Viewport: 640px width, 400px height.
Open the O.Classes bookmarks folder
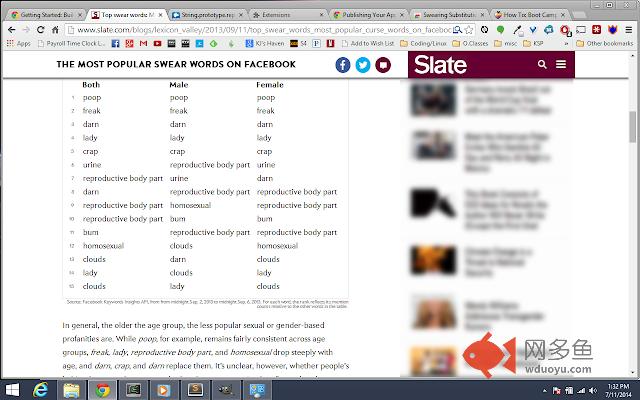coord(470,43)
